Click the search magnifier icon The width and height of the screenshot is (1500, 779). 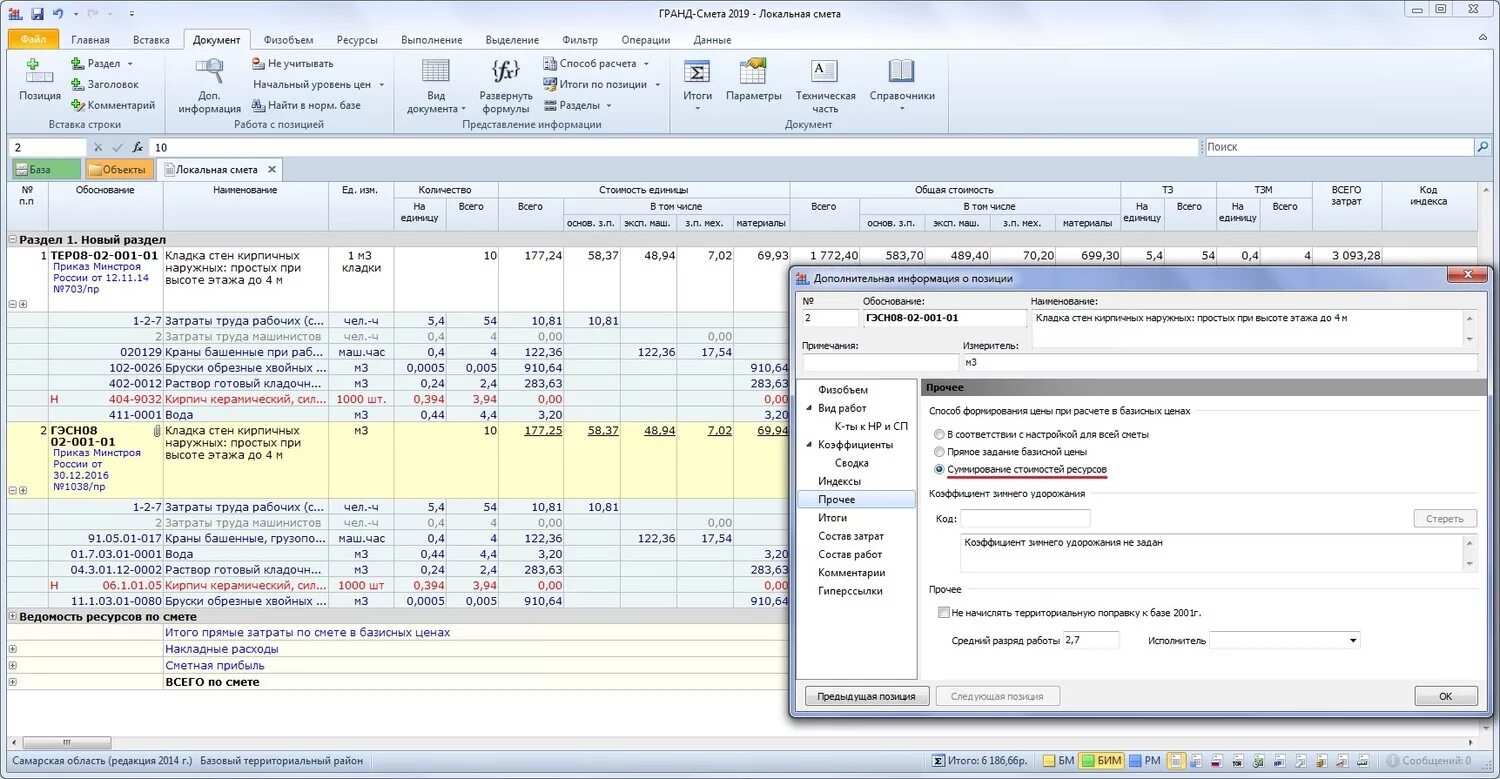click(x=1482, y=147)
